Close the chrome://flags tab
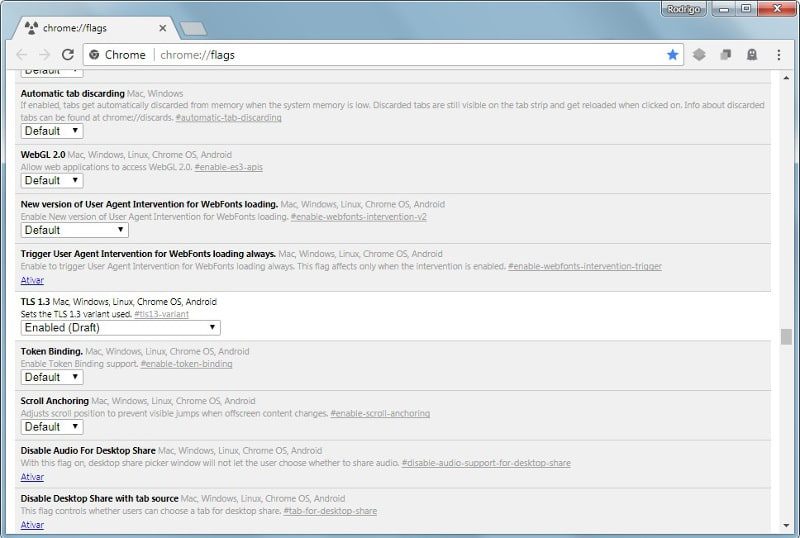Screen dimensions: 800x538 point(162,28)
